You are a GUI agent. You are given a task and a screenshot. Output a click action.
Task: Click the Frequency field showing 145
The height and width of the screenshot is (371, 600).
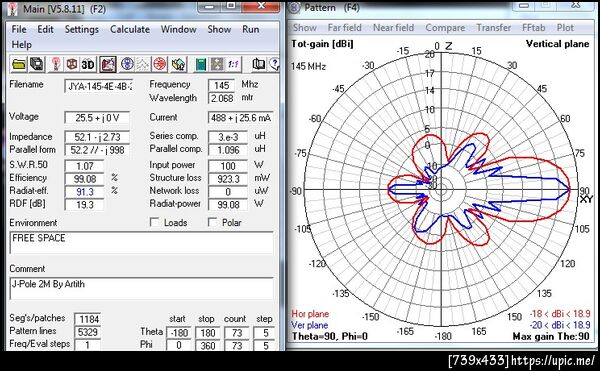(222, 85)
